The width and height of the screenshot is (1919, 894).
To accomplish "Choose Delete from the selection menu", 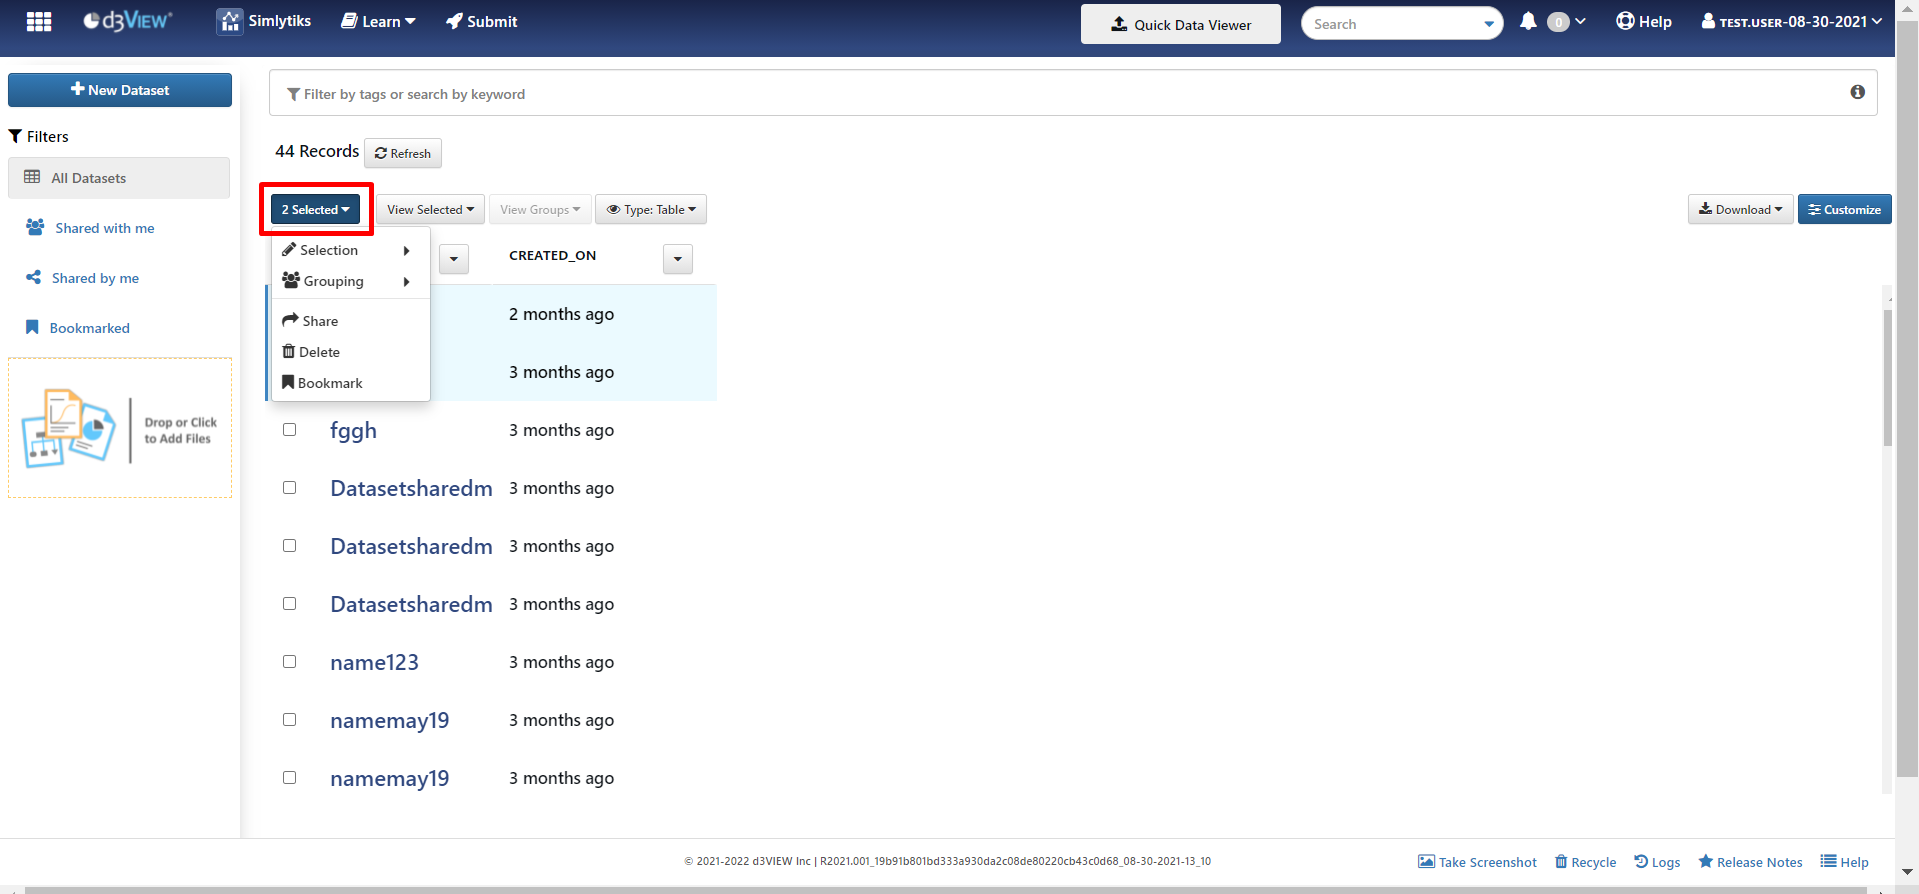I will click(x=319, y=352).
